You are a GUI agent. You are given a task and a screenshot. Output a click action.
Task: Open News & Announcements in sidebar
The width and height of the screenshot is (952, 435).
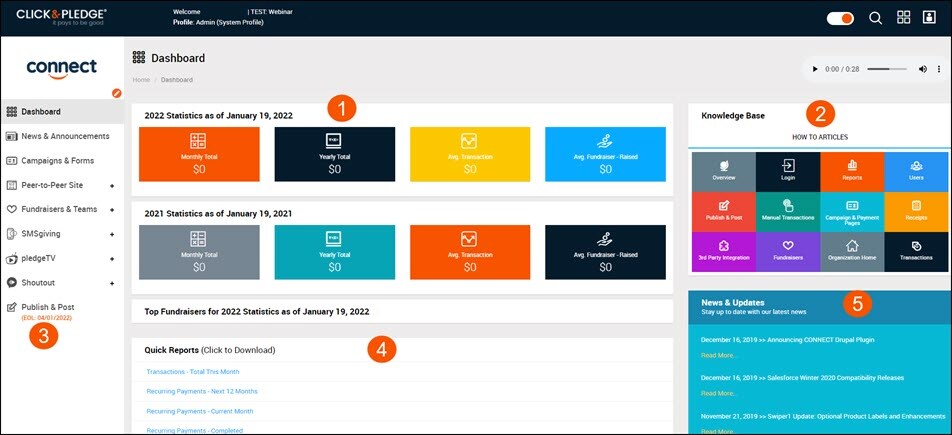tap(63, 136)
